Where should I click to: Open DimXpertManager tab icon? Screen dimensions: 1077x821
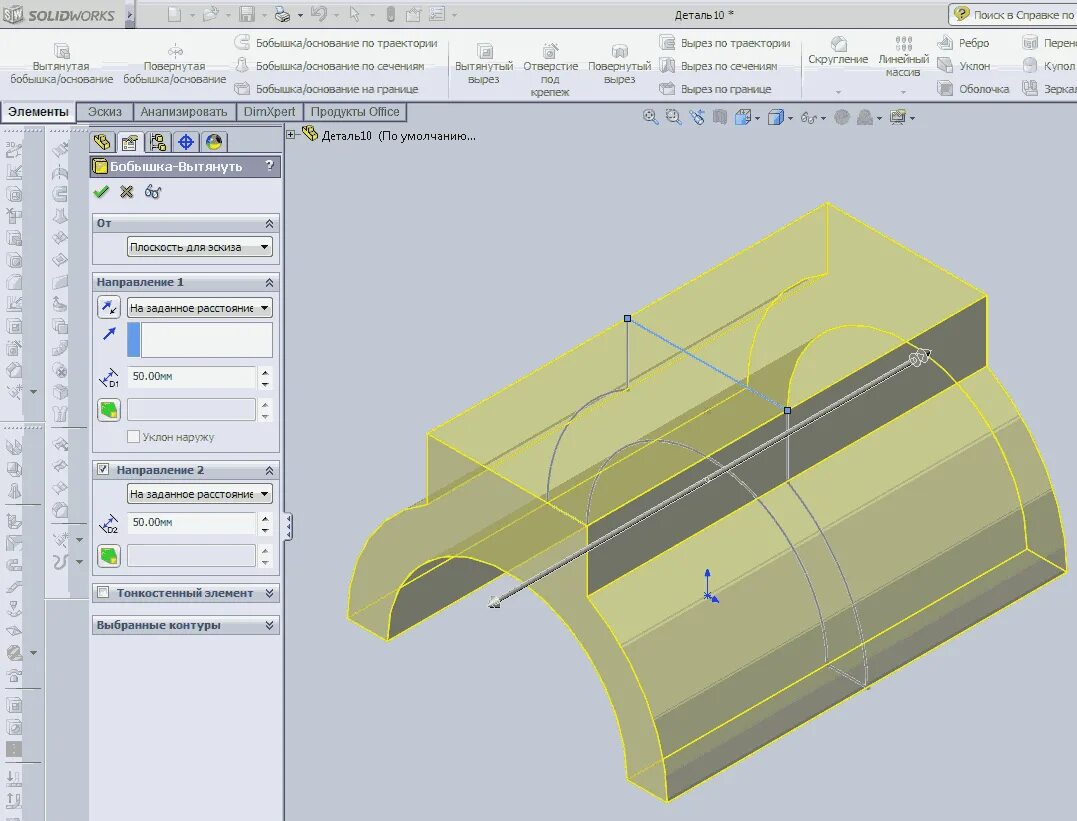click(x=185, y=142)
